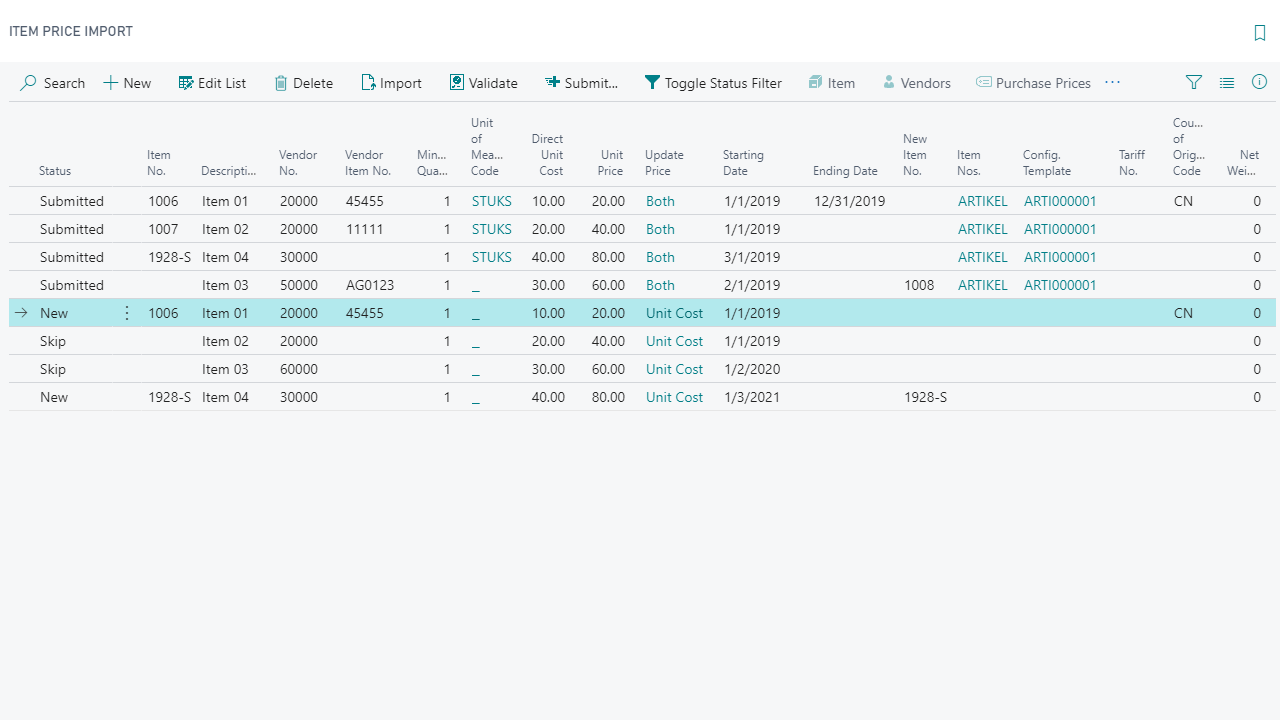Image resolution: width=1280 pixels, height=720 pixels.
Task: Open row options for selected New row
Action: coord(127,313)
